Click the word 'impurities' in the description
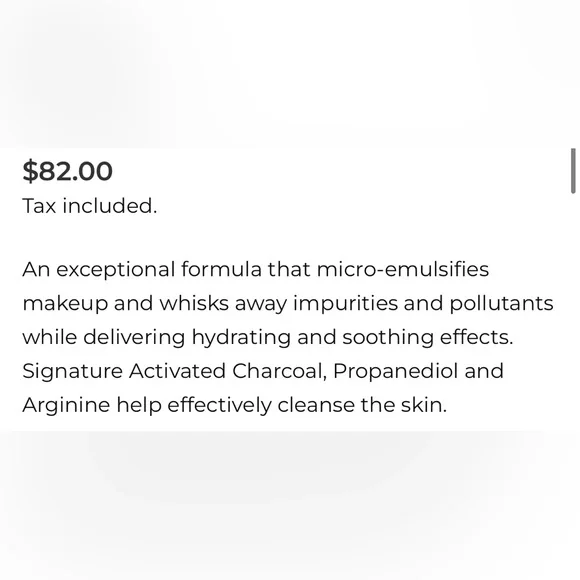The width and height of the screenshot is (580, 580). [x=345, y=304]
